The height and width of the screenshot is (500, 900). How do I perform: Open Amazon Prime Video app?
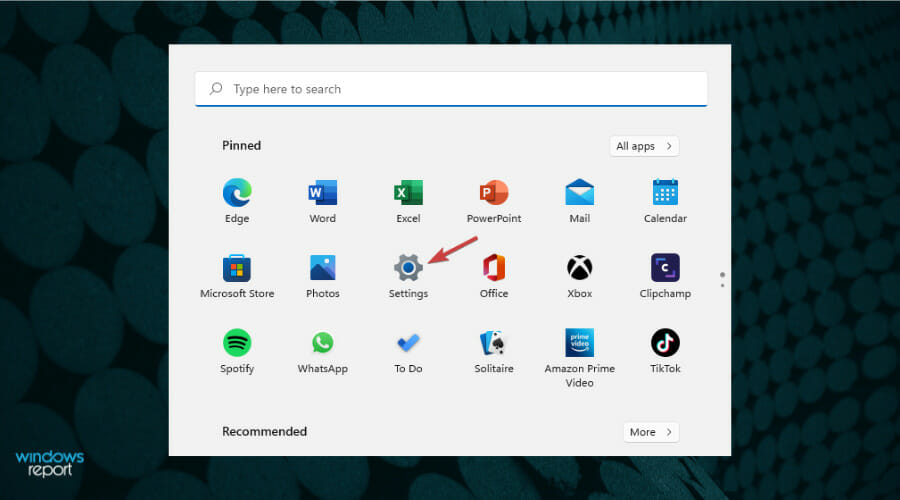tap(580, 343)
